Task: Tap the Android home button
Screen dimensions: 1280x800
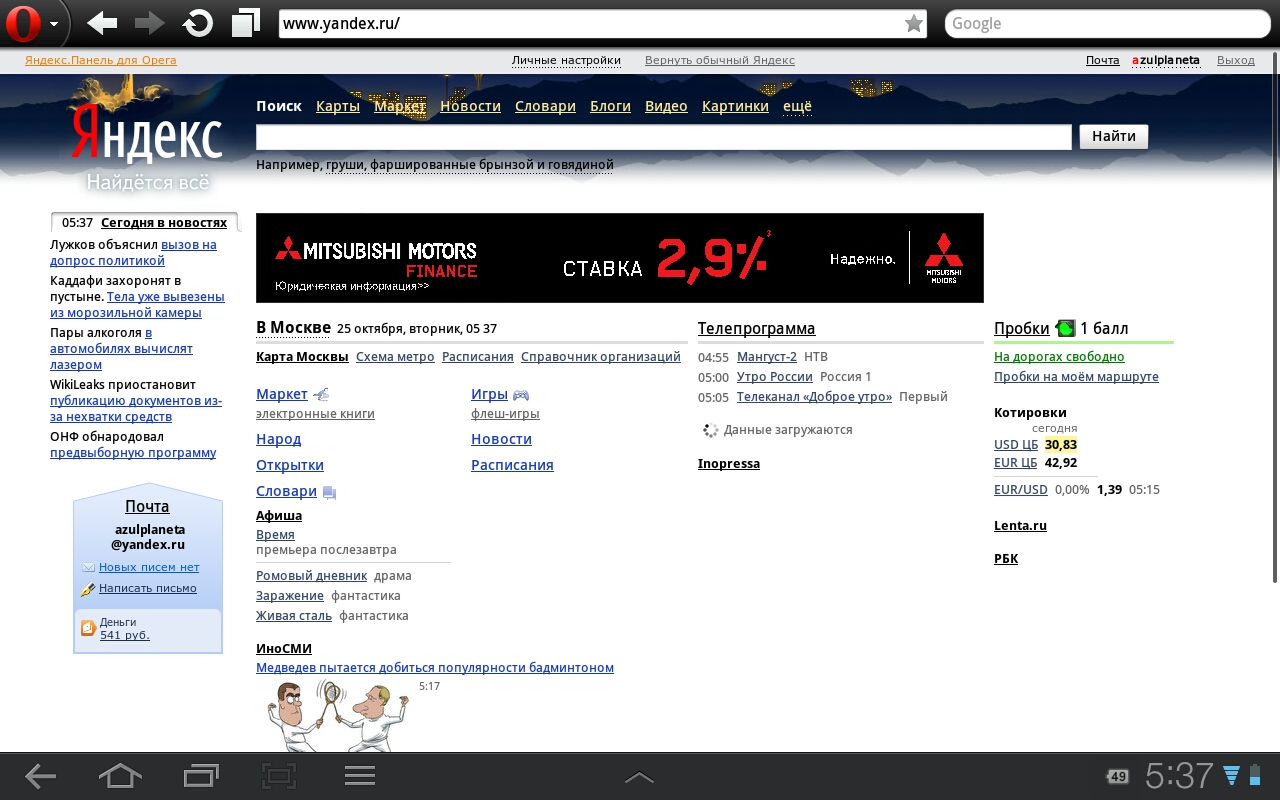Action: click(x=120, y=776)
